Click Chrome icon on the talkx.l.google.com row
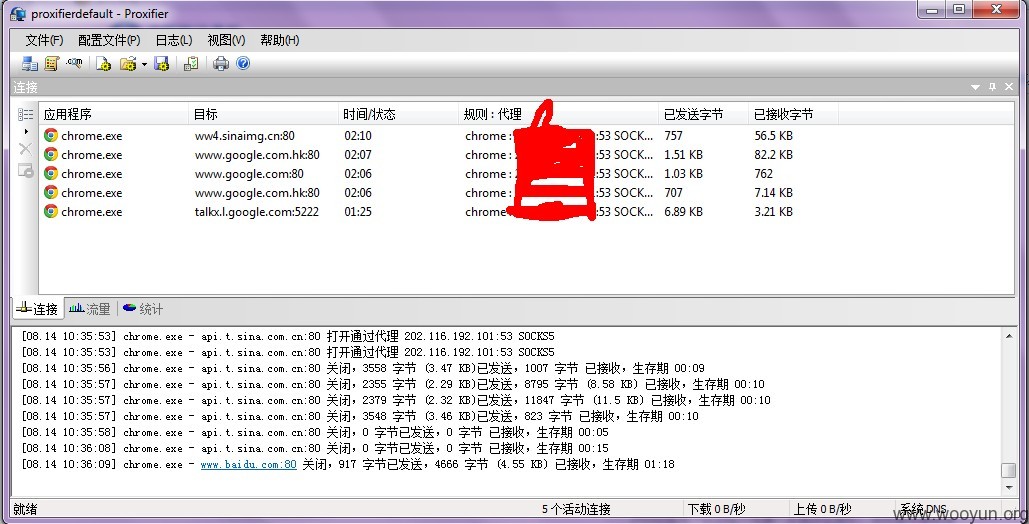The height and width of the screenshot is (524, 1029). 51,211
